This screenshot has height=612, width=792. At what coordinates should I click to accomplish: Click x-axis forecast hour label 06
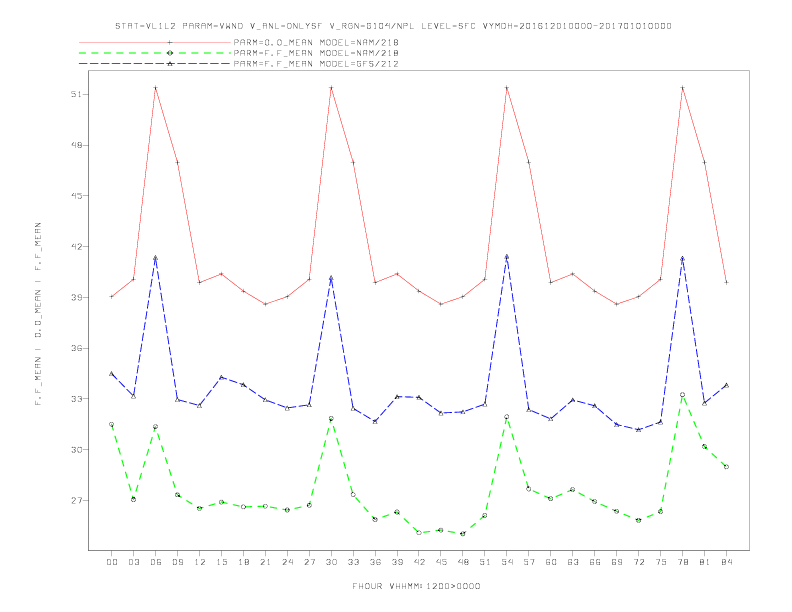(x=156, y=562)
